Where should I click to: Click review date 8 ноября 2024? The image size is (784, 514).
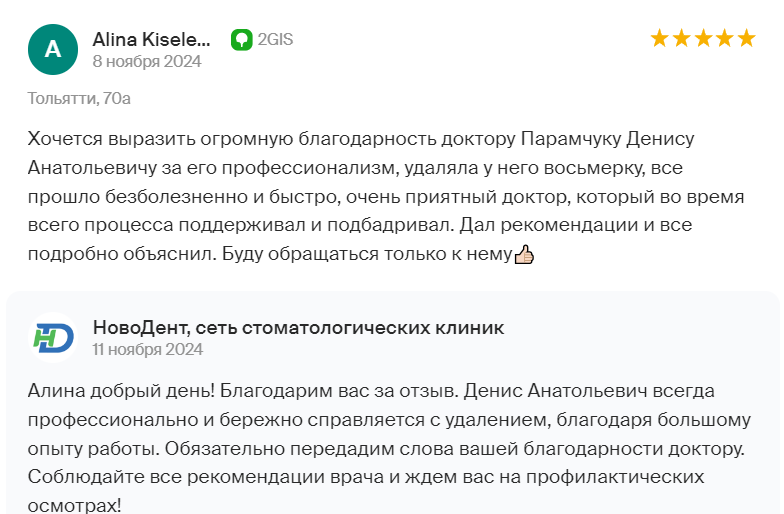point(147,62)
